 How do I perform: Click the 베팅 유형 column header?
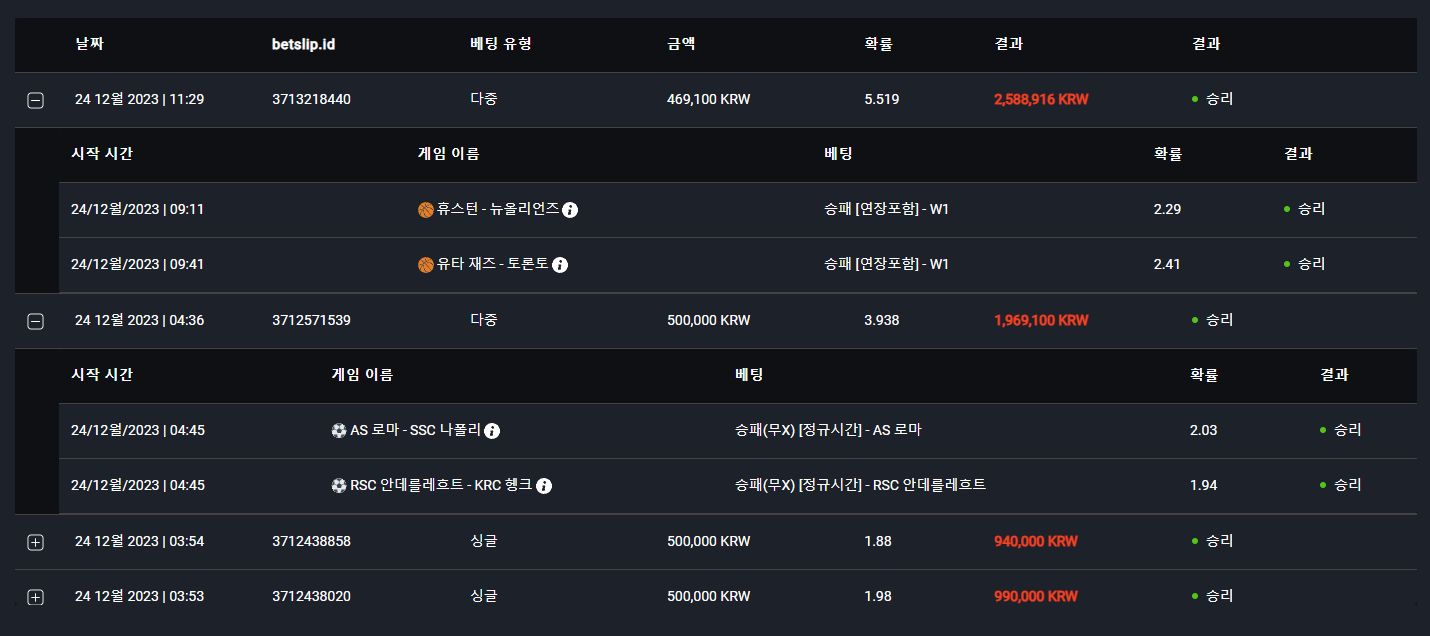tap(500, 44)
